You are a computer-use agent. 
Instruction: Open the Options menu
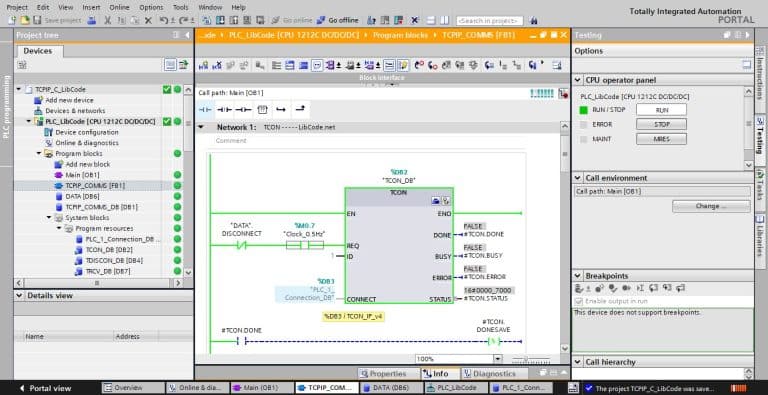pos(151,7)
